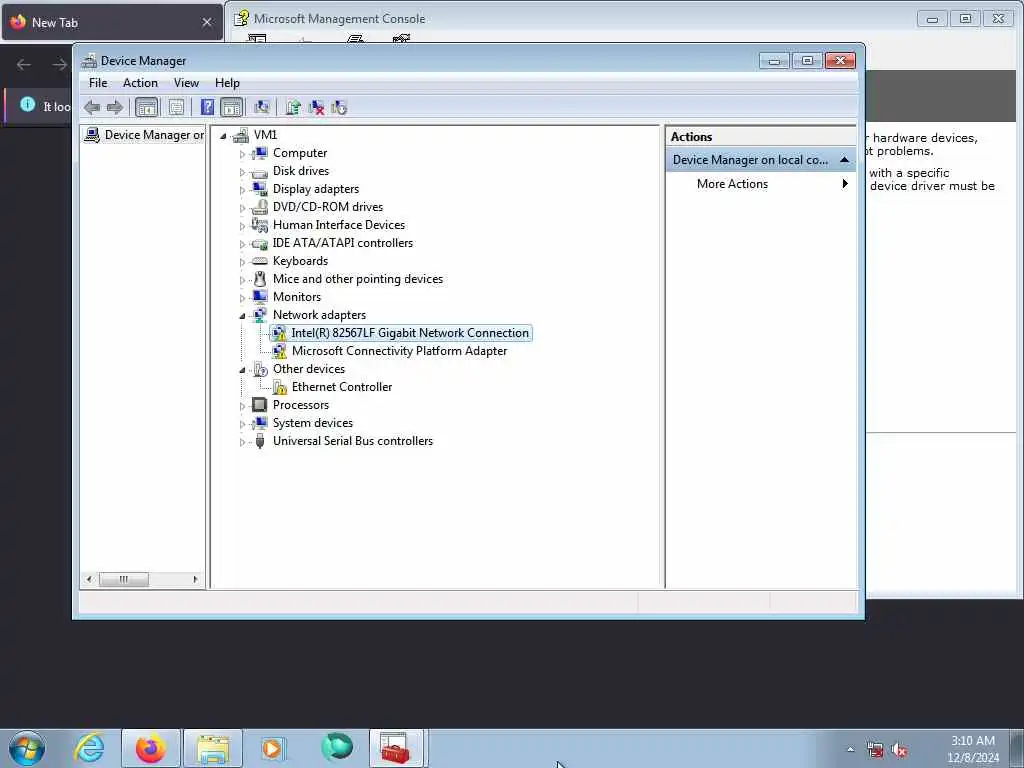
Task: Click the Processors chip icon
Action: click(x=259, y=405)
